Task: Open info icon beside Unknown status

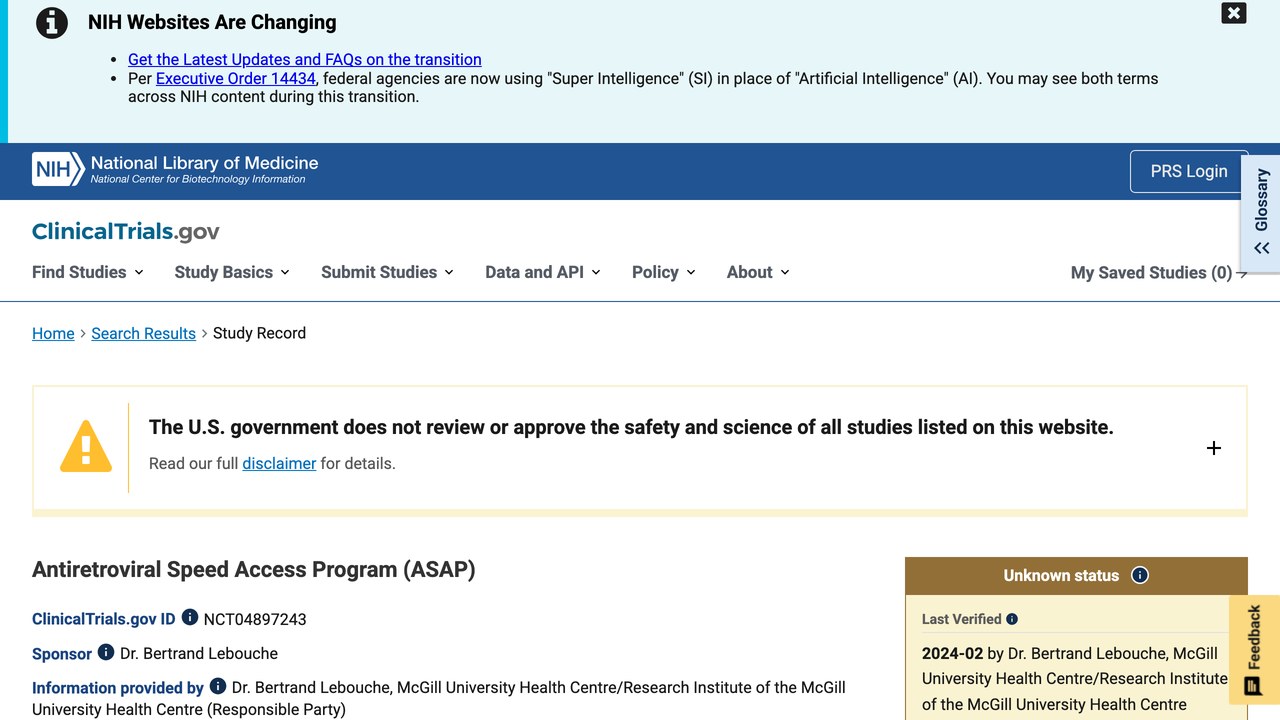Action: pos(1139,575)
